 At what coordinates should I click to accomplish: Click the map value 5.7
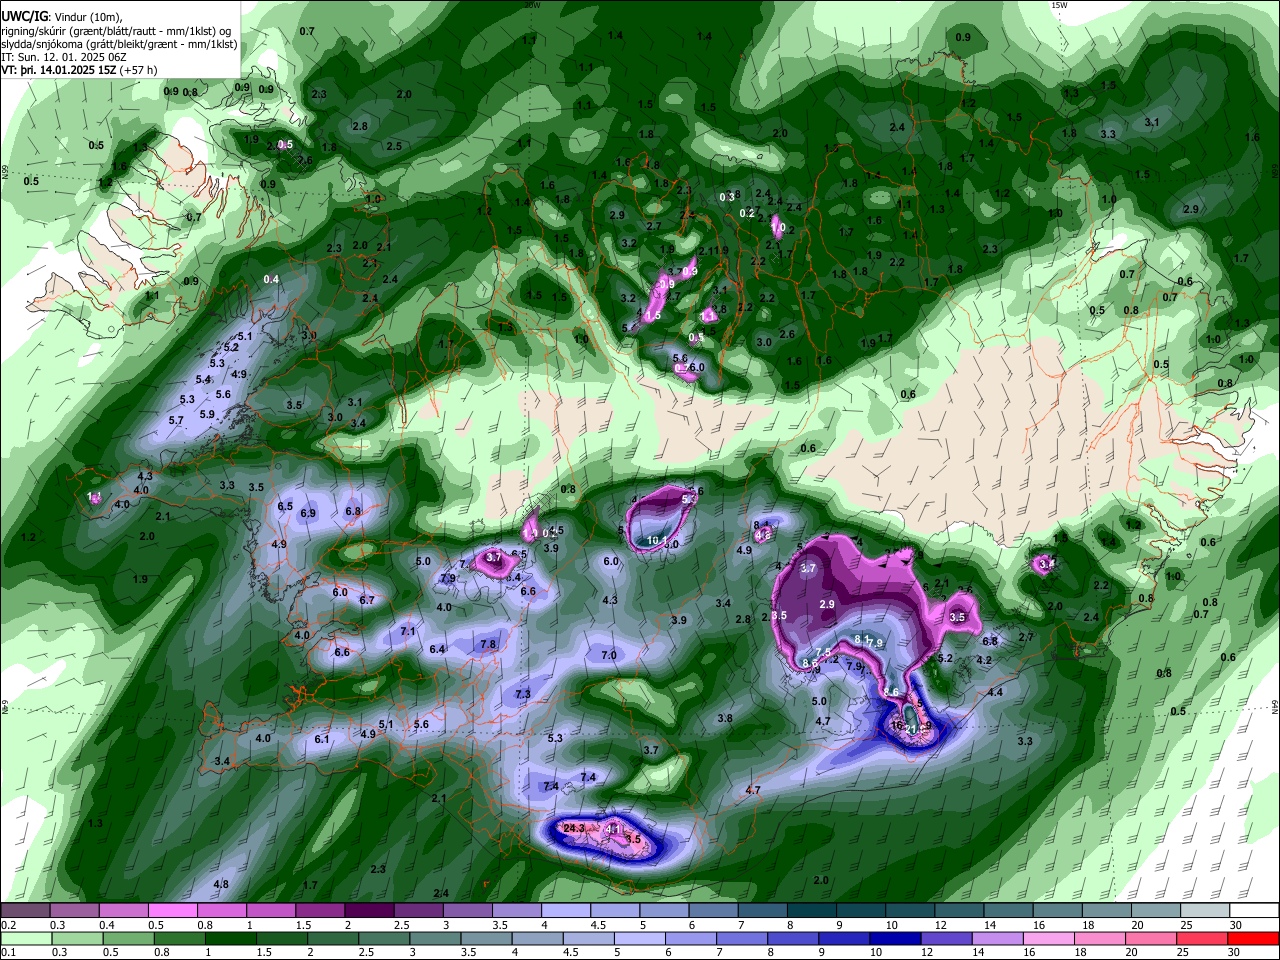[176, 421]
